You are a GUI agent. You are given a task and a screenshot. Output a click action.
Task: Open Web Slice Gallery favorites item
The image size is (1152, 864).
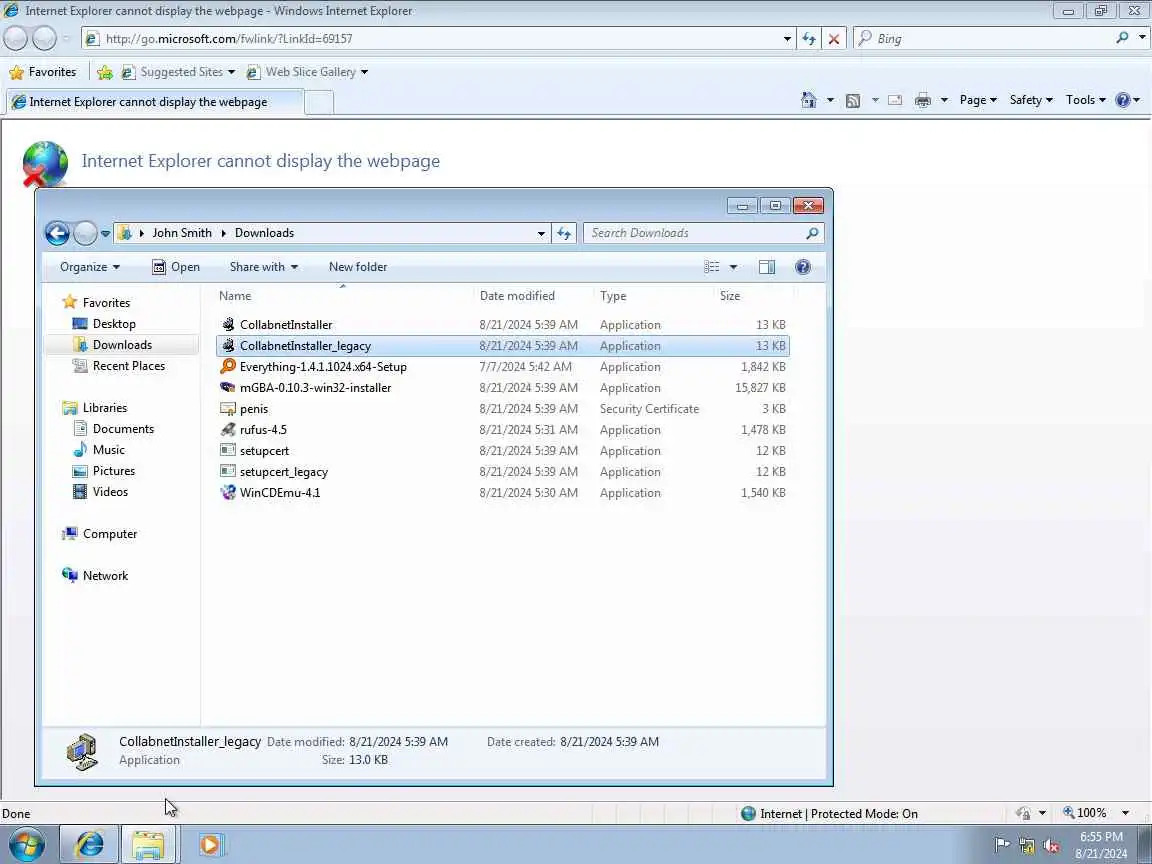308,72
